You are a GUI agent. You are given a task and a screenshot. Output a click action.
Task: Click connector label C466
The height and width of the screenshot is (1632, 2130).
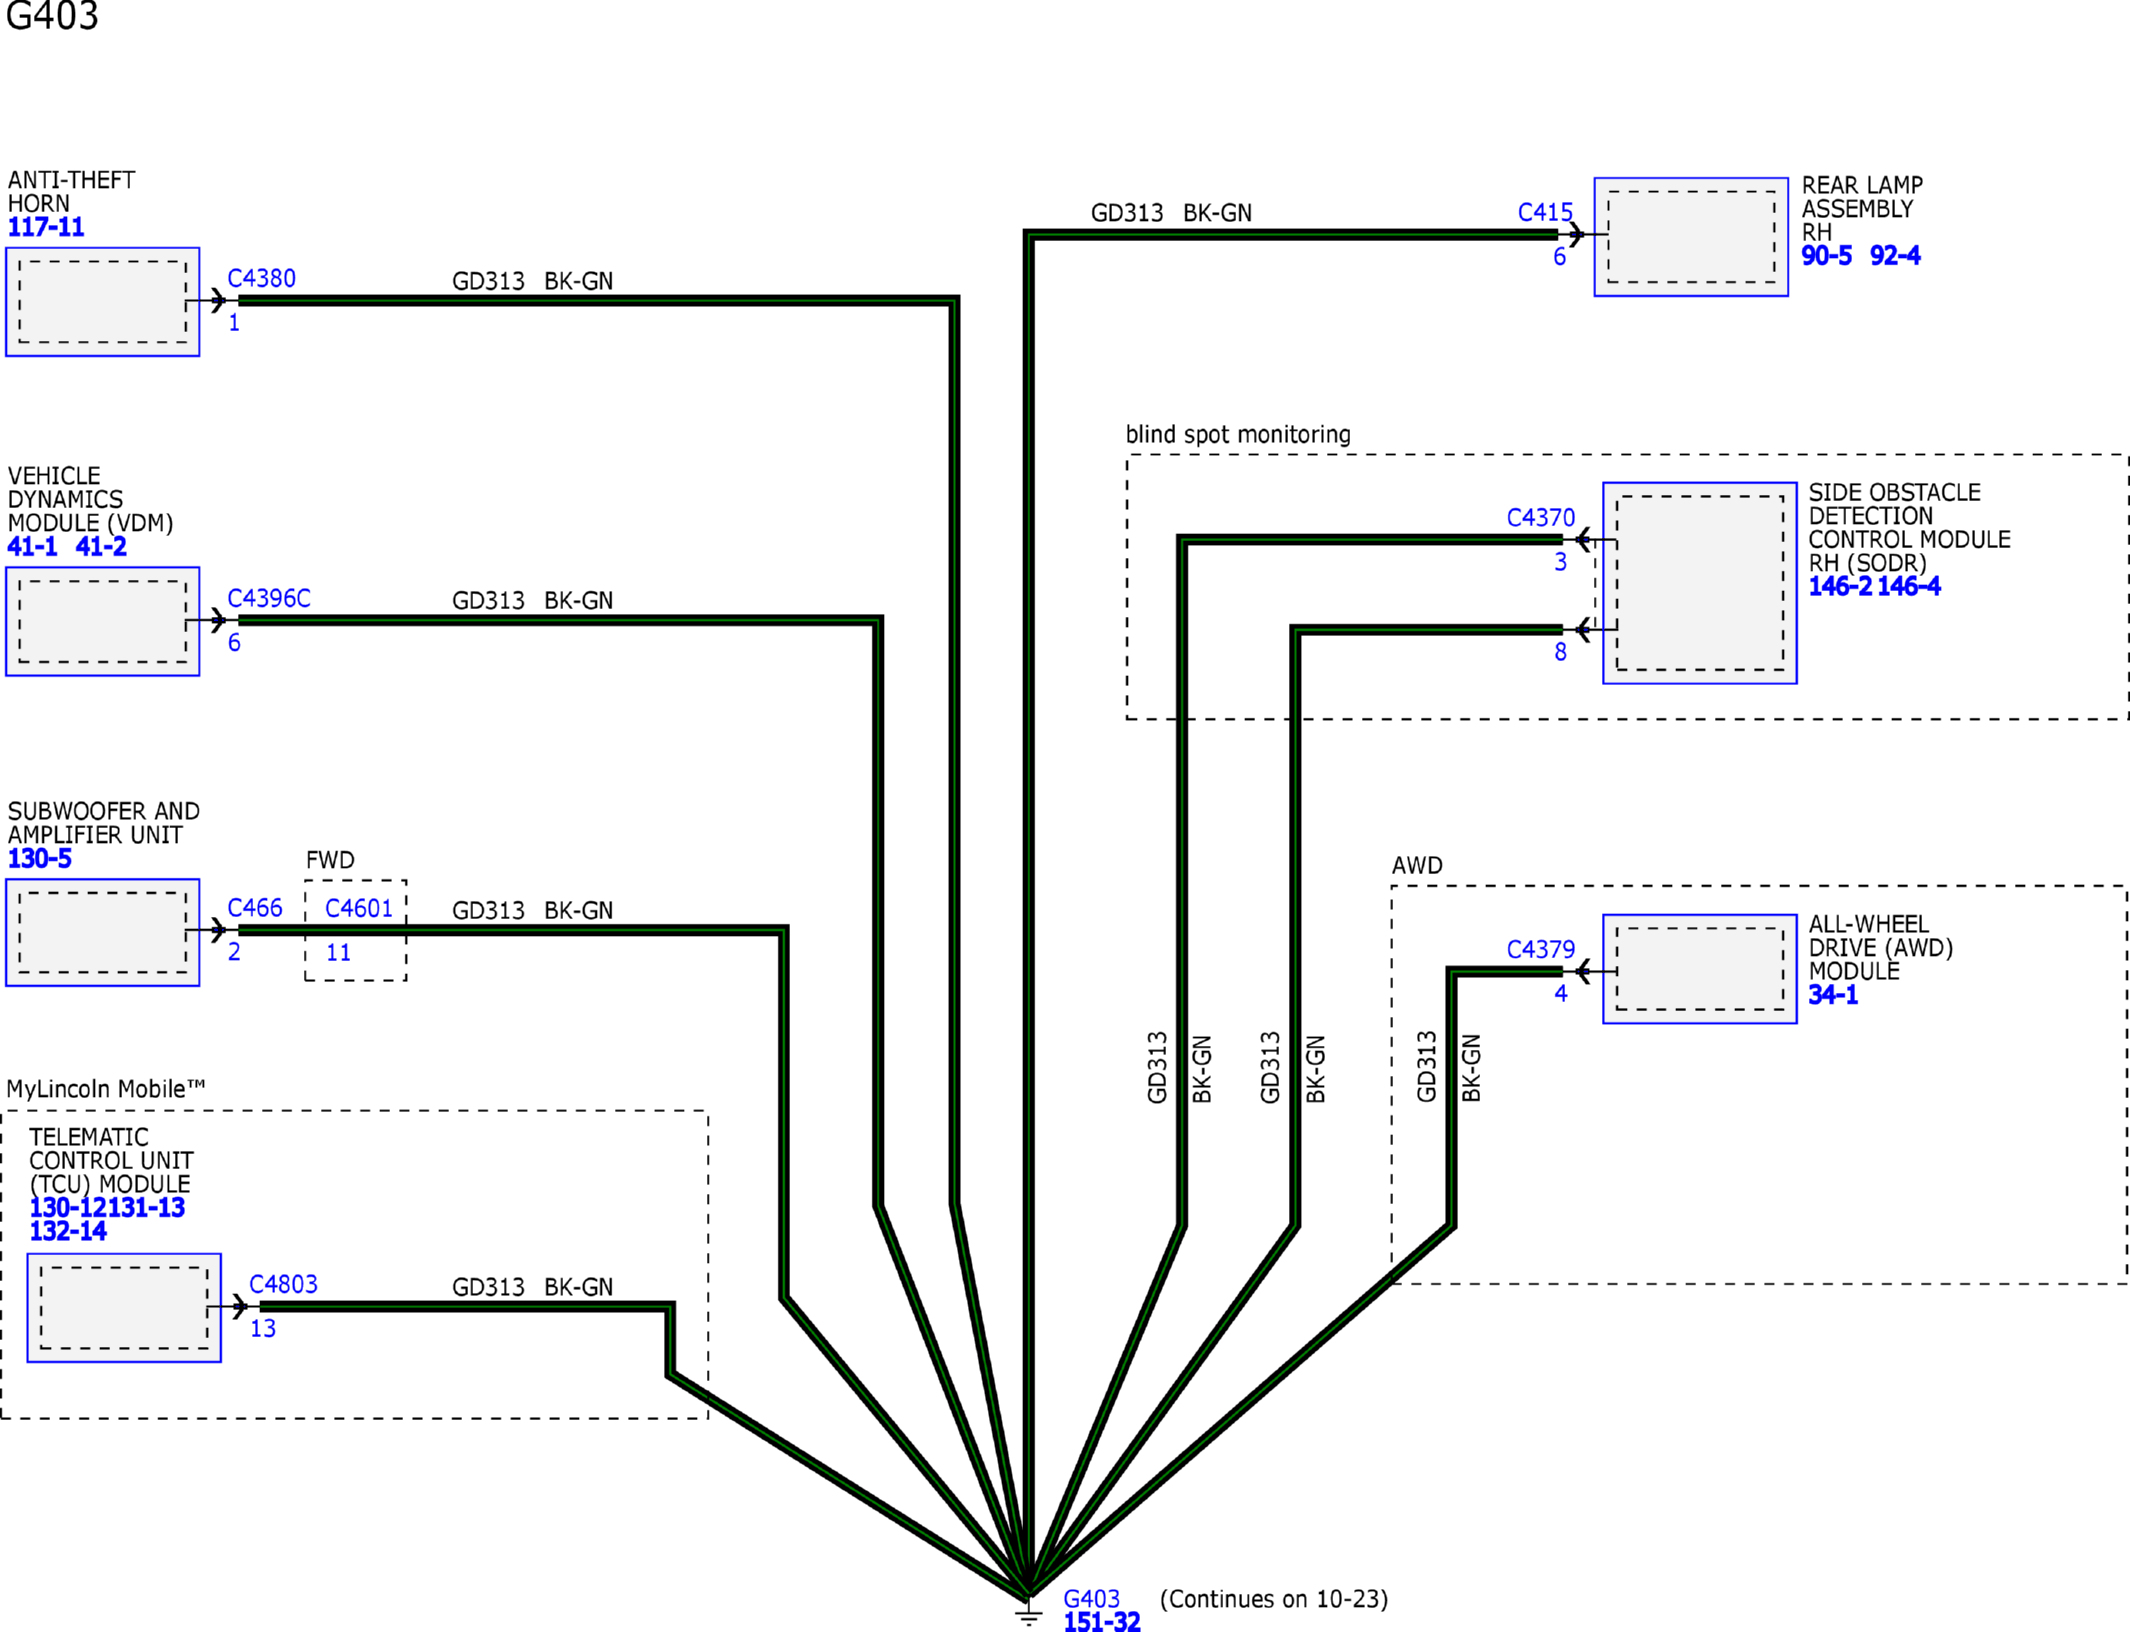click(x=255, y=908)
